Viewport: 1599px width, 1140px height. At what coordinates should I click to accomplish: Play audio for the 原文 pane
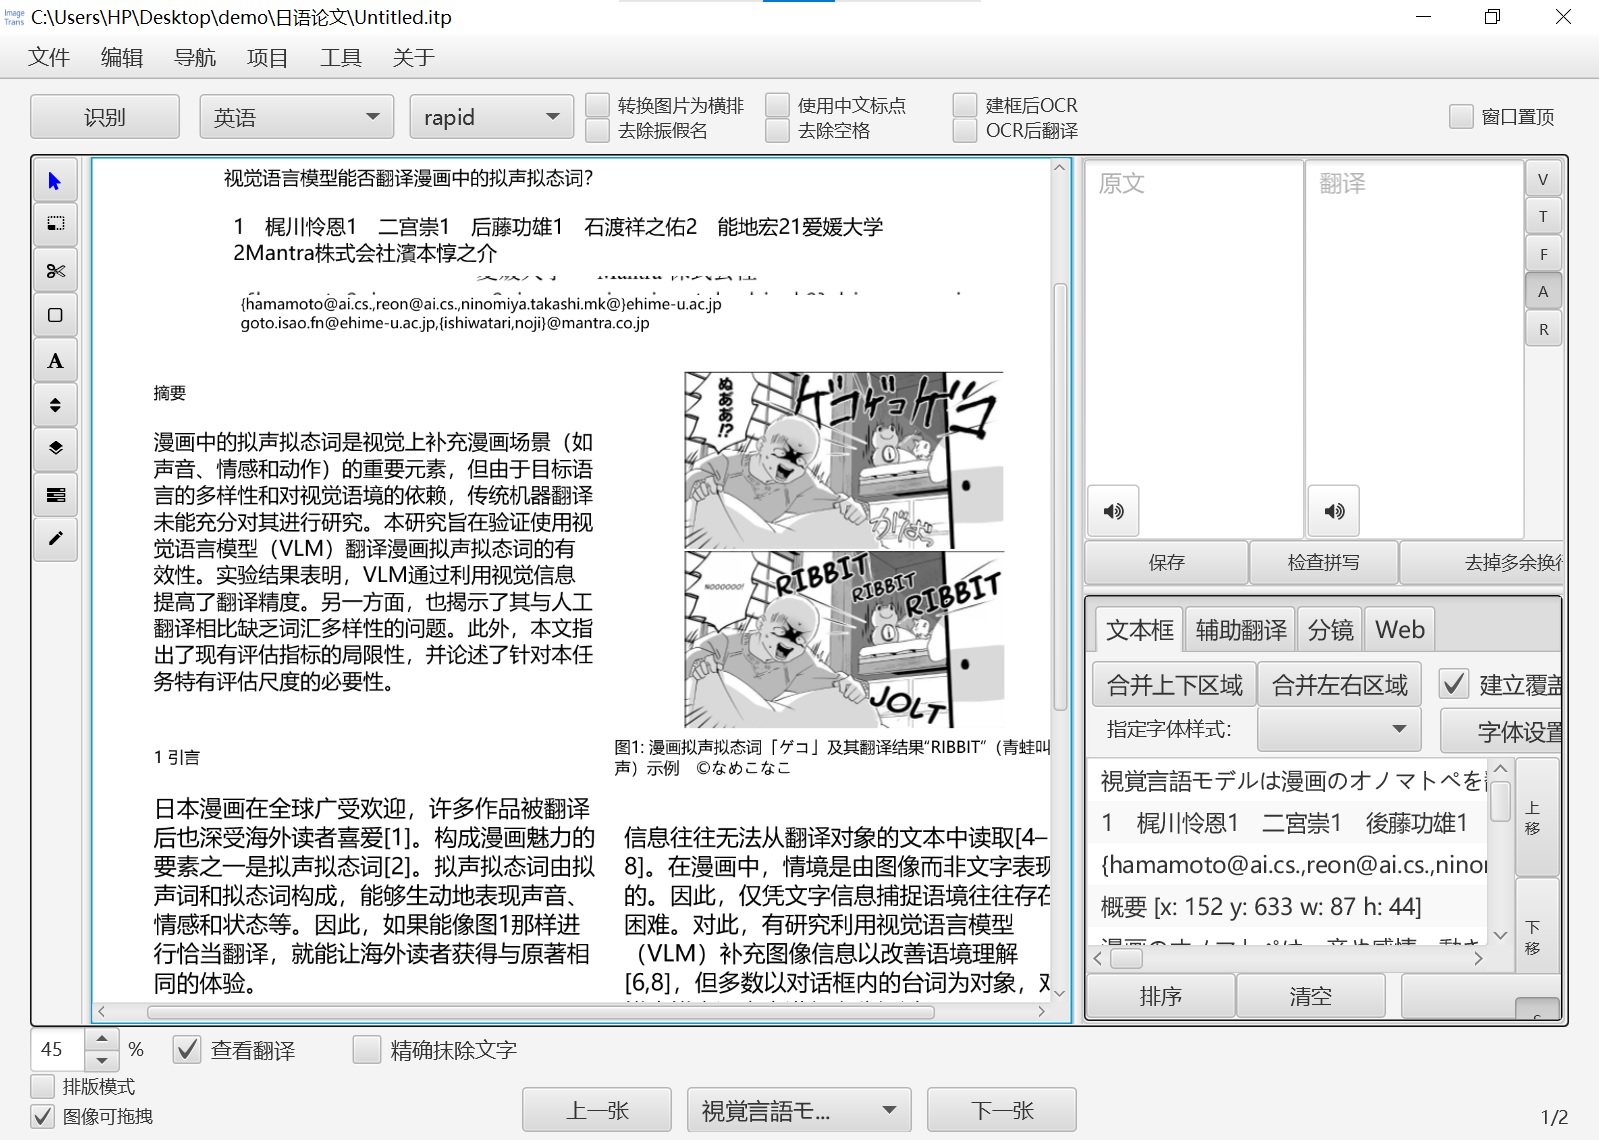pyautogui.click(x=1113, y=511)
